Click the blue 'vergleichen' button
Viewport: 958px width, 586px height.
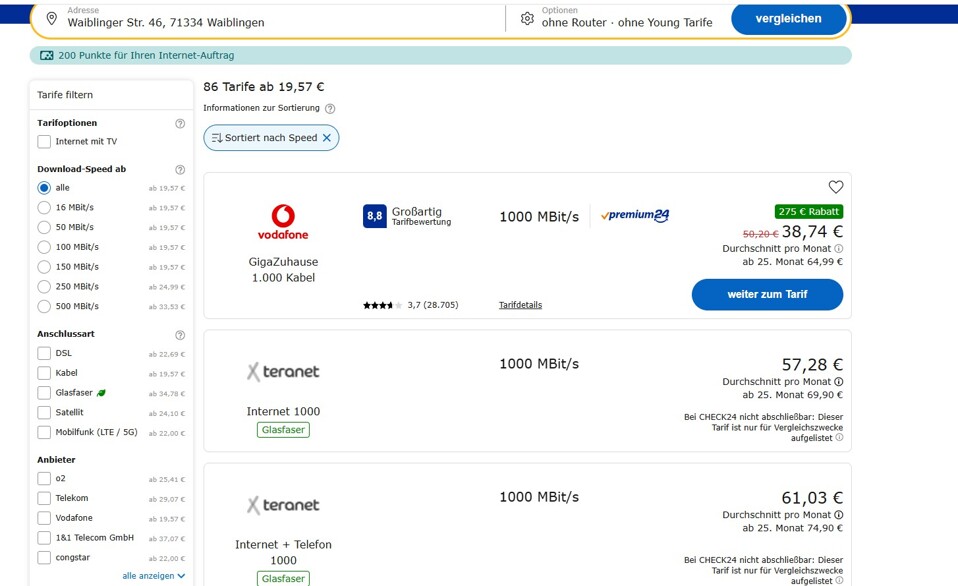click(x=788, y=19)
